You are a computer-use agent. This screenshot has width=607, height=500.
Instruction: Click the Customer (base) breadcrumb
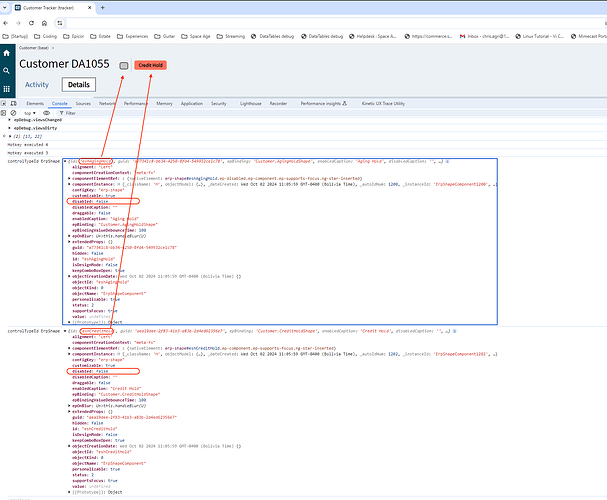pyautogui.click(x=34, y=48)
